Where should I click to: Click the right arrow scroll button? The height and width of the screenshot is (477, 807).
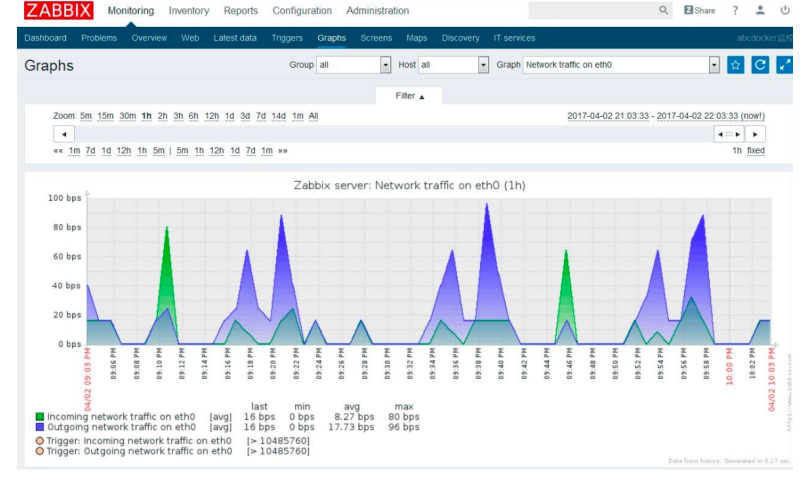[x=755, y=134]
